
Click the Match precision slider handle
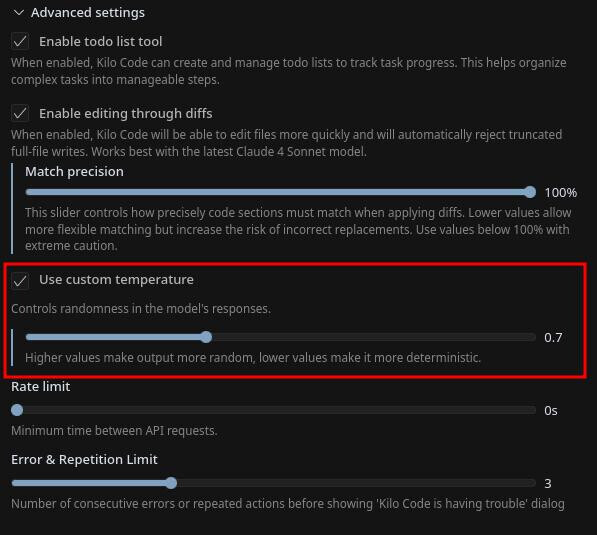tap(530, 192)
